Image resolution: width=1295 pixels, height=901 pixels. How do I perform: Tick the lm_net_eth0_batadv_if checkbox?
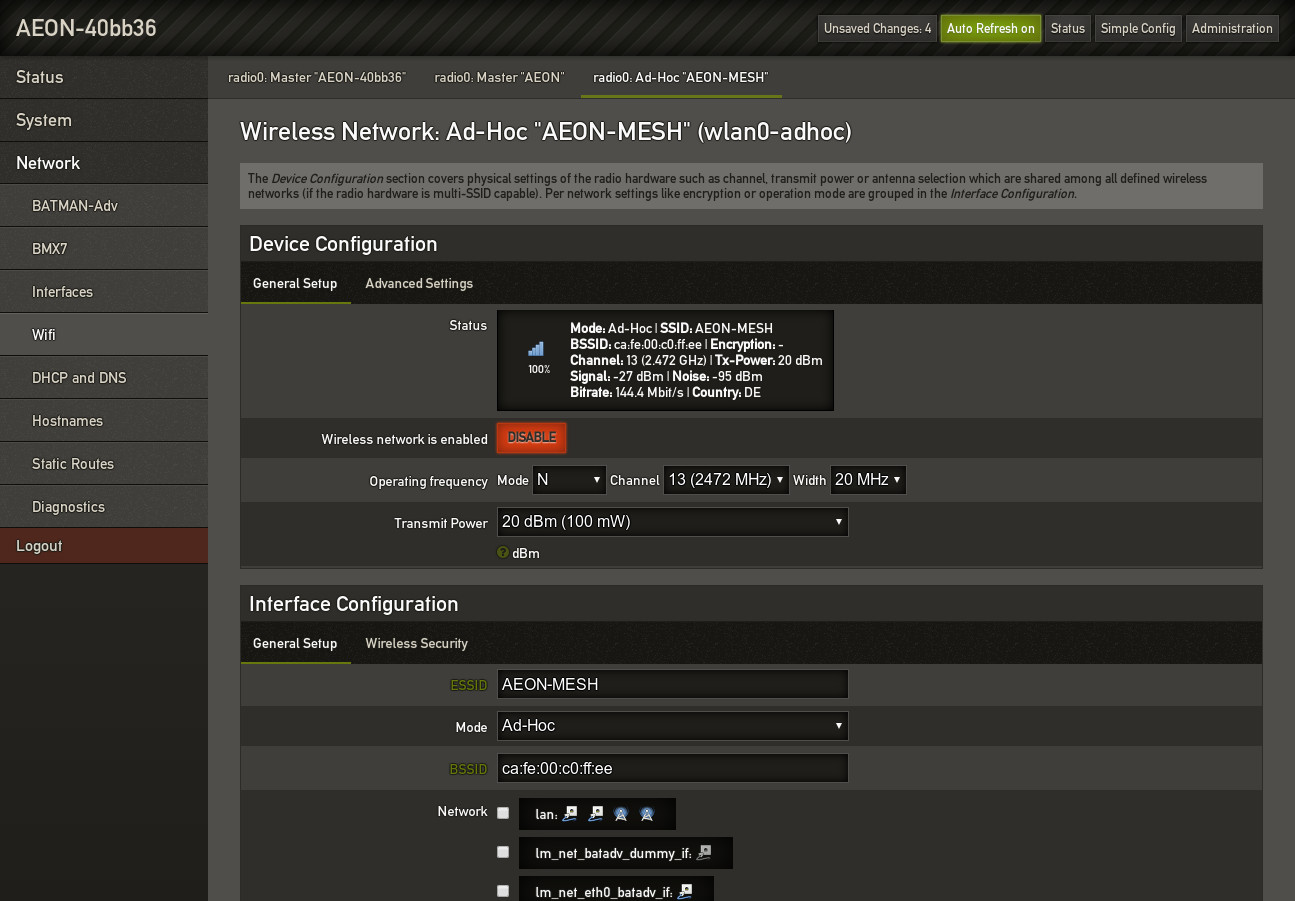coord(503,890)
